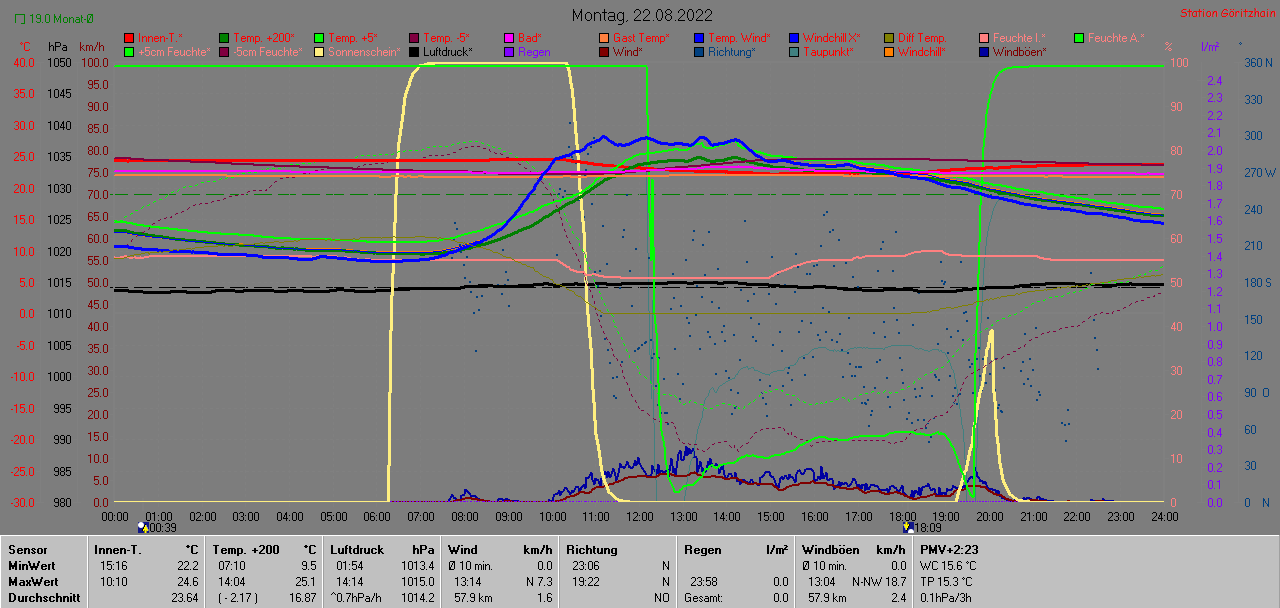This screenshot has height=608, width=1280.
Task: Click the Feuchte I. pink legend entry
Action: click(x=1012, y=38)
